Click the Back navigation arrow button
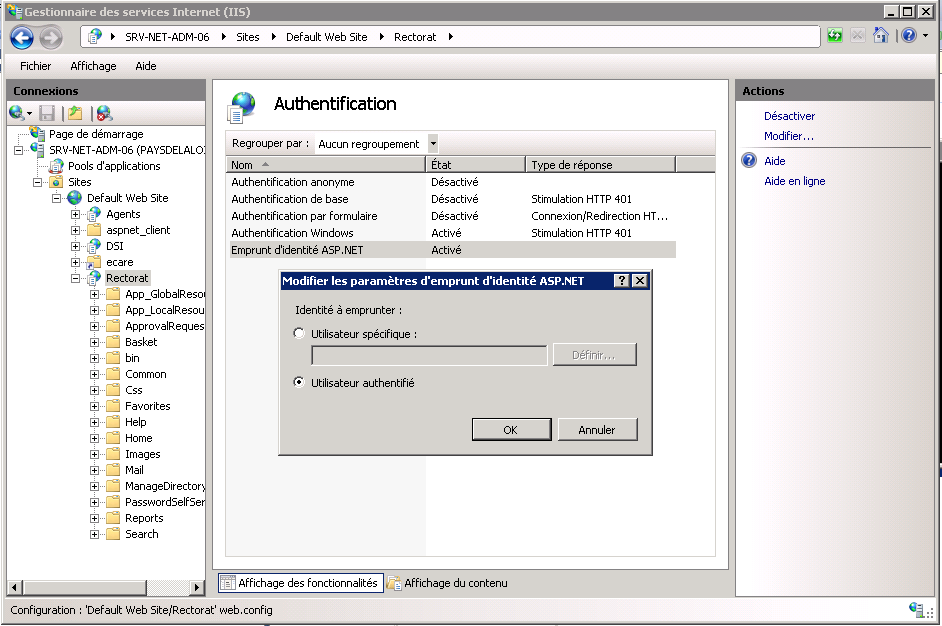The image size is (942, 626). (x=22, y=37)
